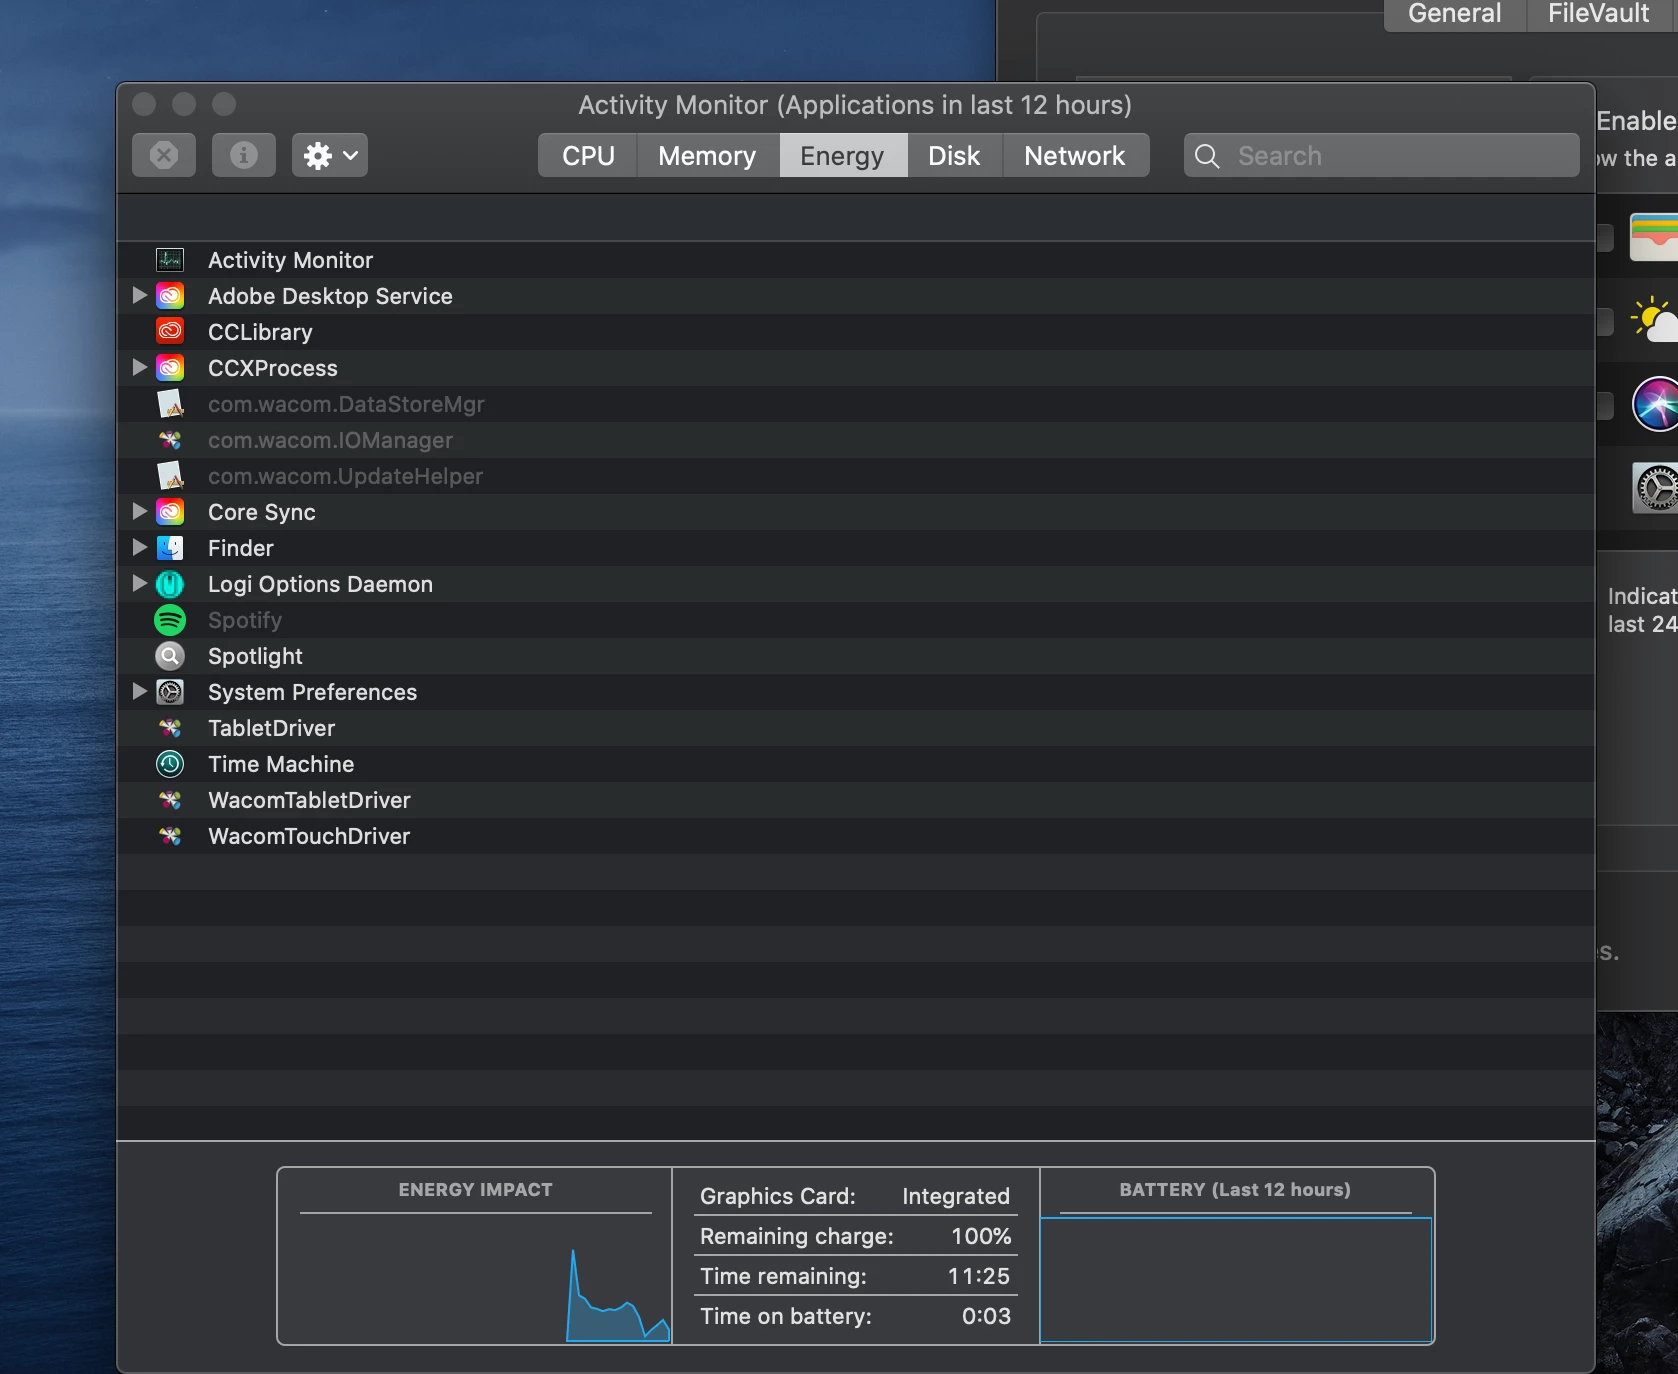The image size is (1678, 1374).
Task: Switch to the CPU tab
Action: 588,156
